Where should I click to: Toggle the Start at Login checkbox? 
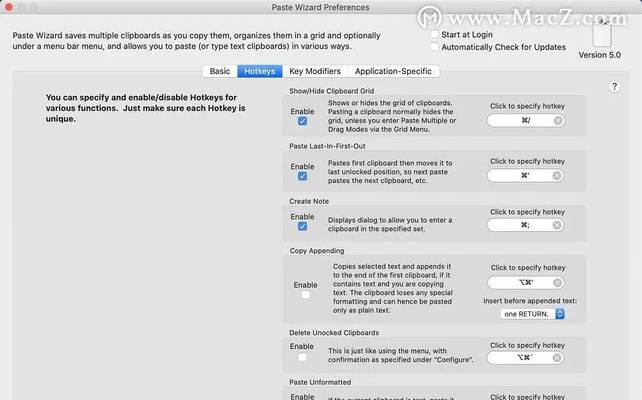point(434,34)
